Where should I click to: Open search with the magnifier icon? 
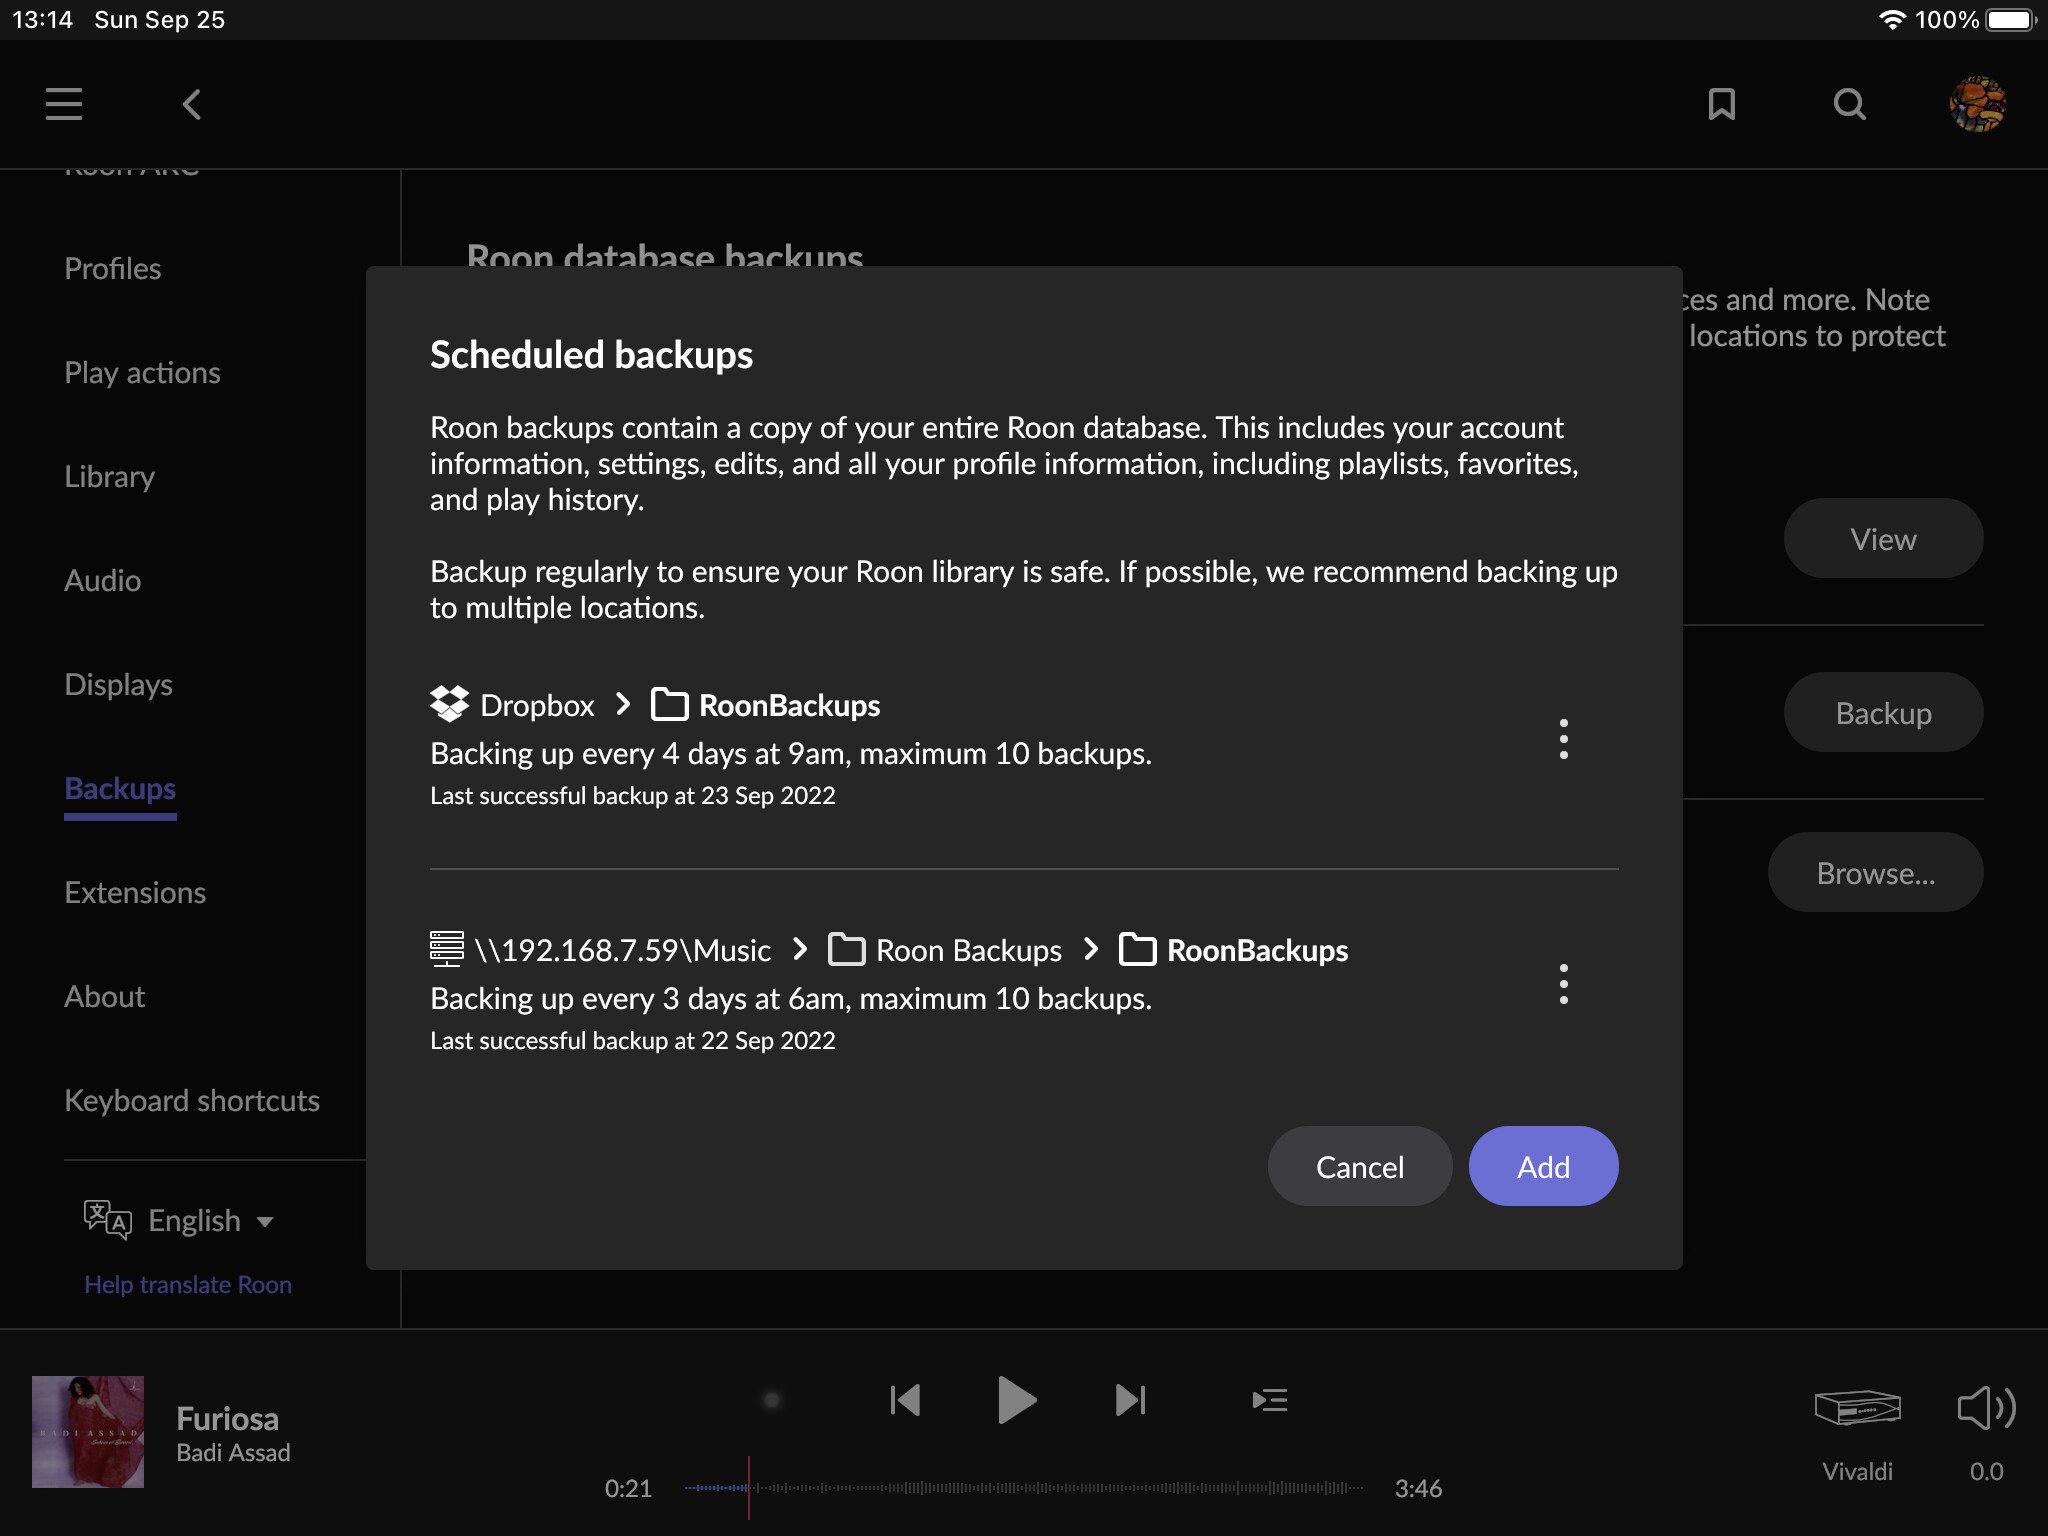[1850, 104]
